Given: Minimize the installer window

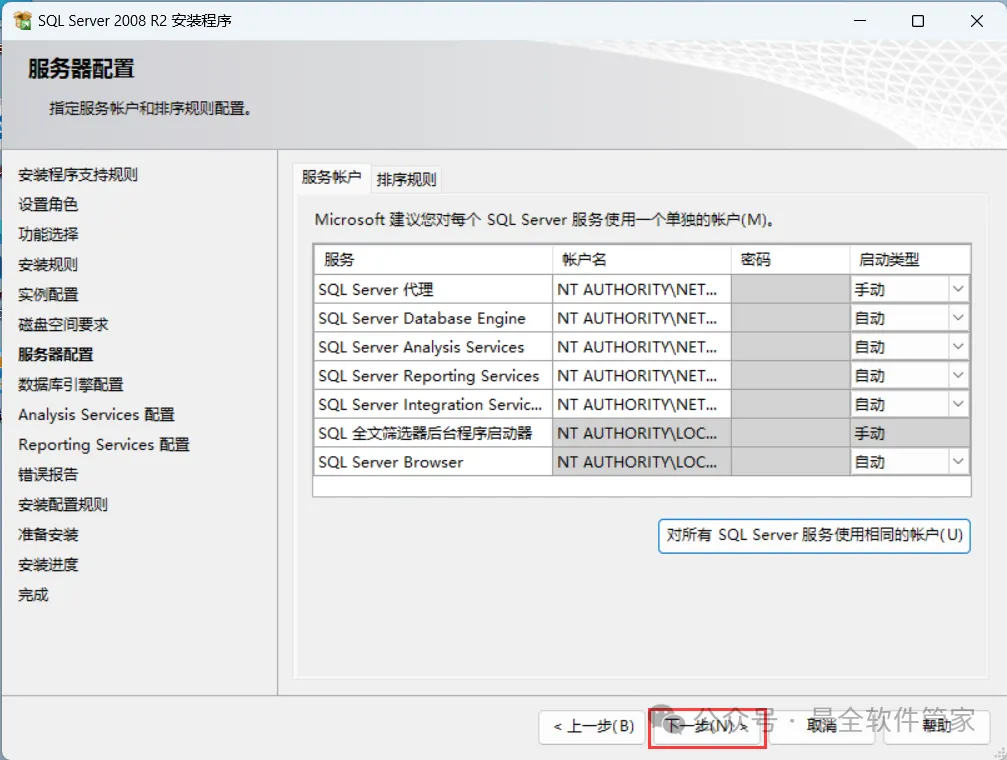Looking at the screenshot, I should click(x=859, y=21).
